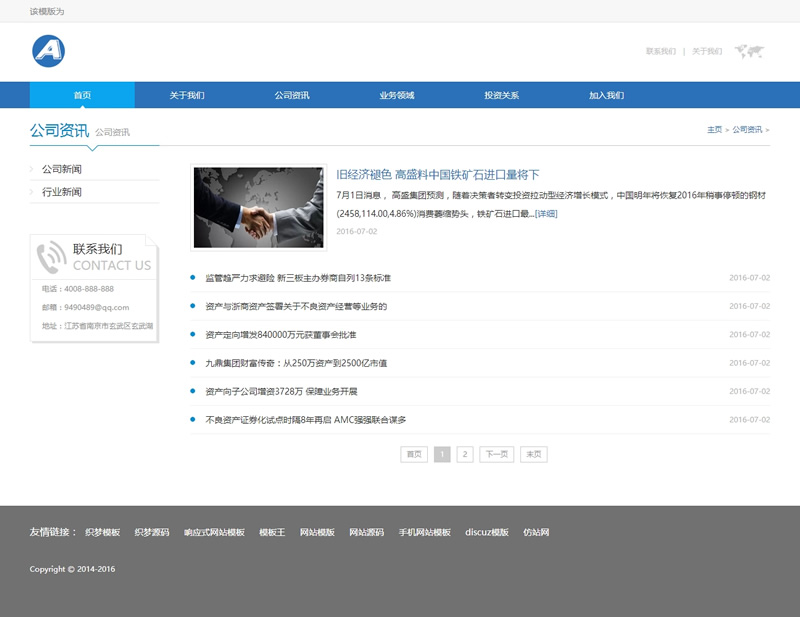This screenshot has width=800, height=617.
Task: Open the 关于我们 navigation menu item
Action: [187, 96]
